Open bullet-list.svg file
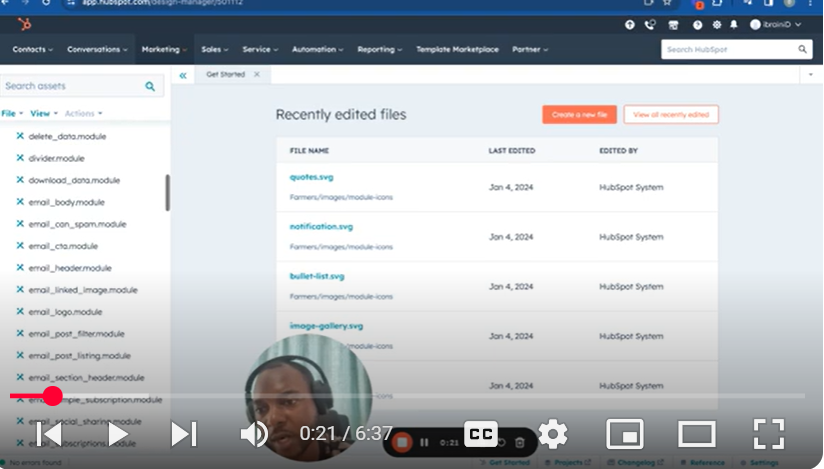Screen dimensions: 824x469 (317, 276)
